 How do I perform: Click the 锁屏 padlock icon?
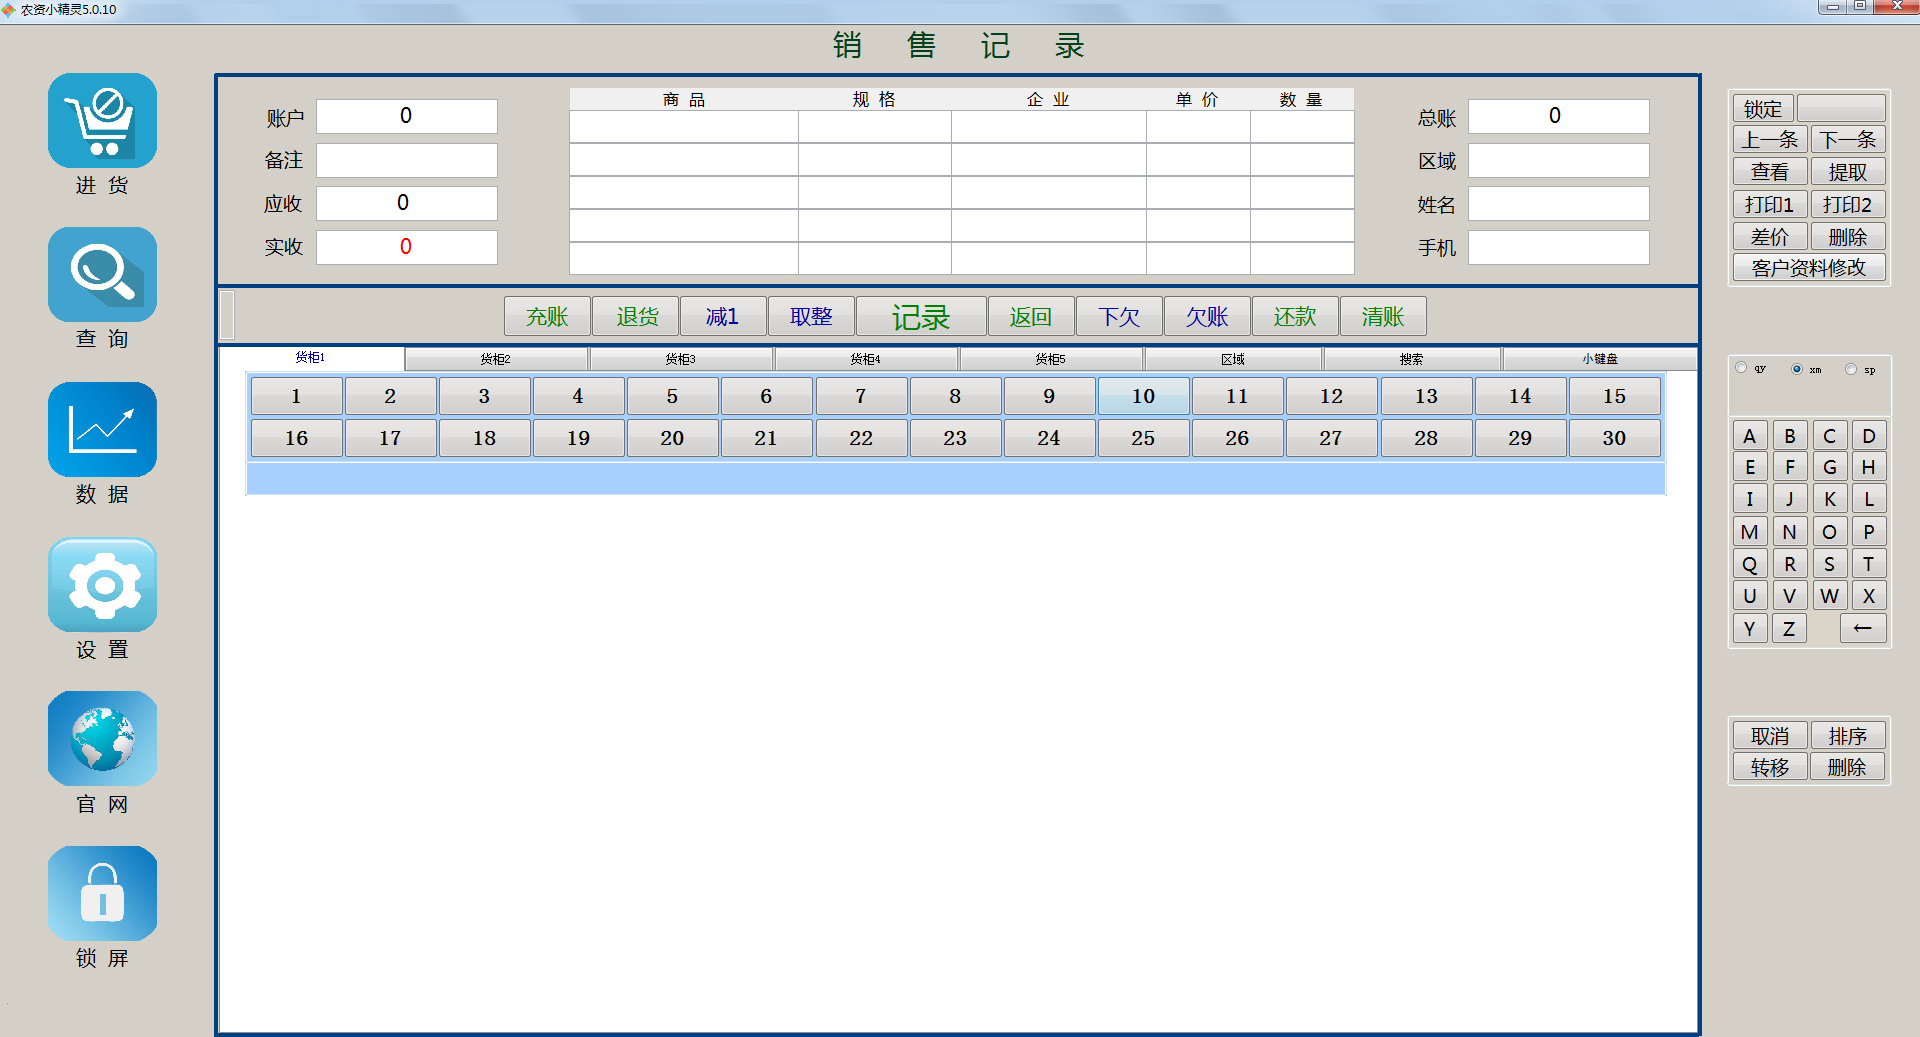point(102,893)
